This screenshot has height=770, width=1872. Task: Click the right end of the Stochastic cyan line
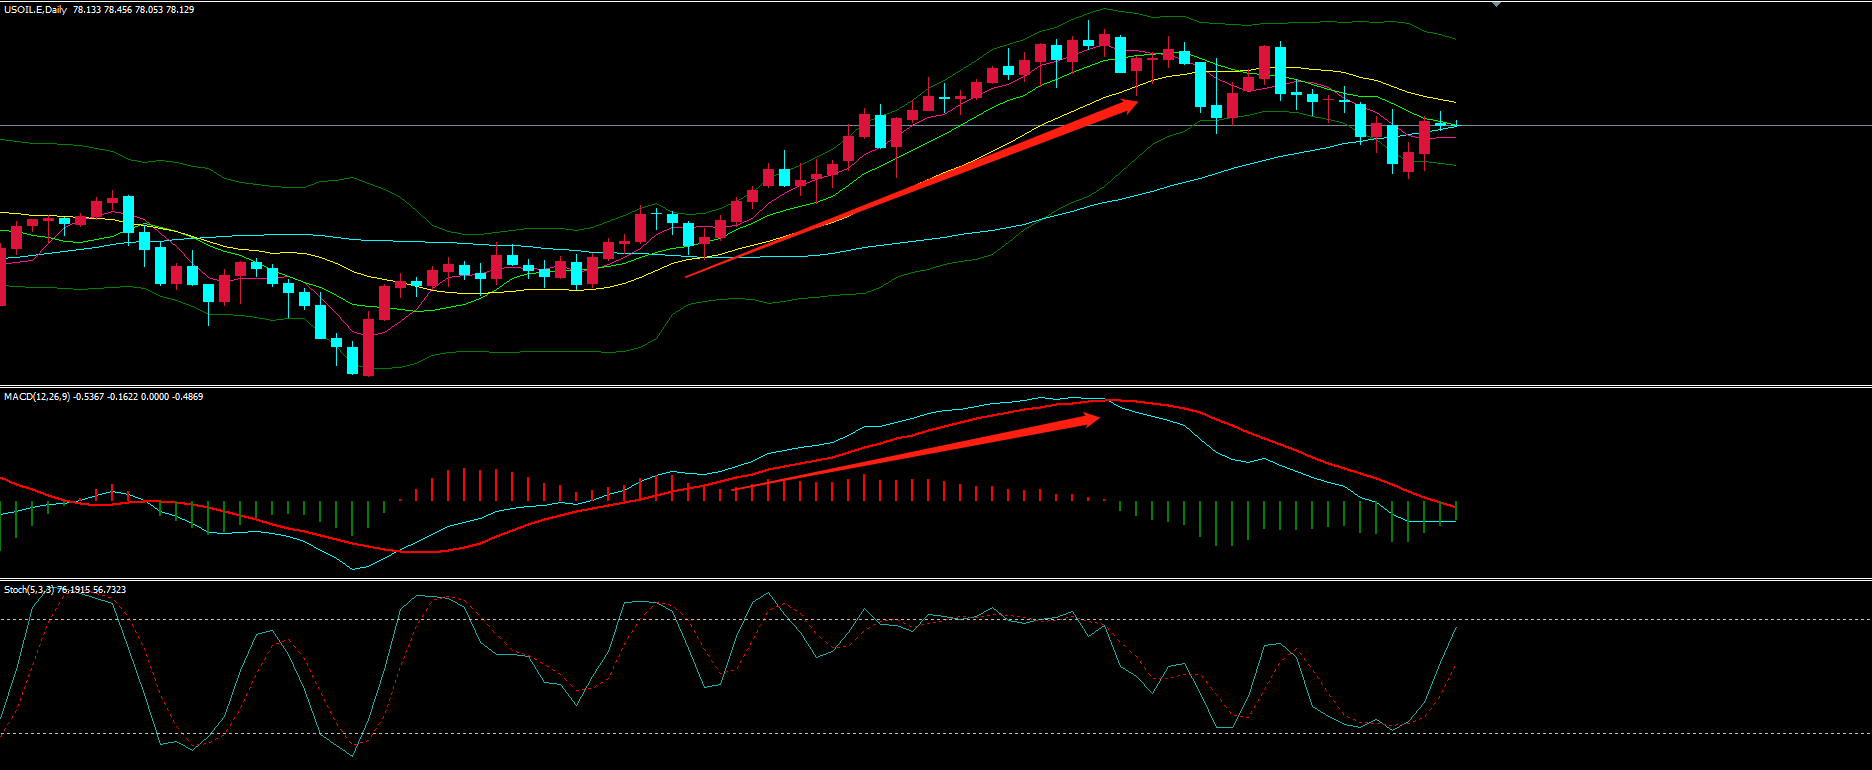[1455, 628]
